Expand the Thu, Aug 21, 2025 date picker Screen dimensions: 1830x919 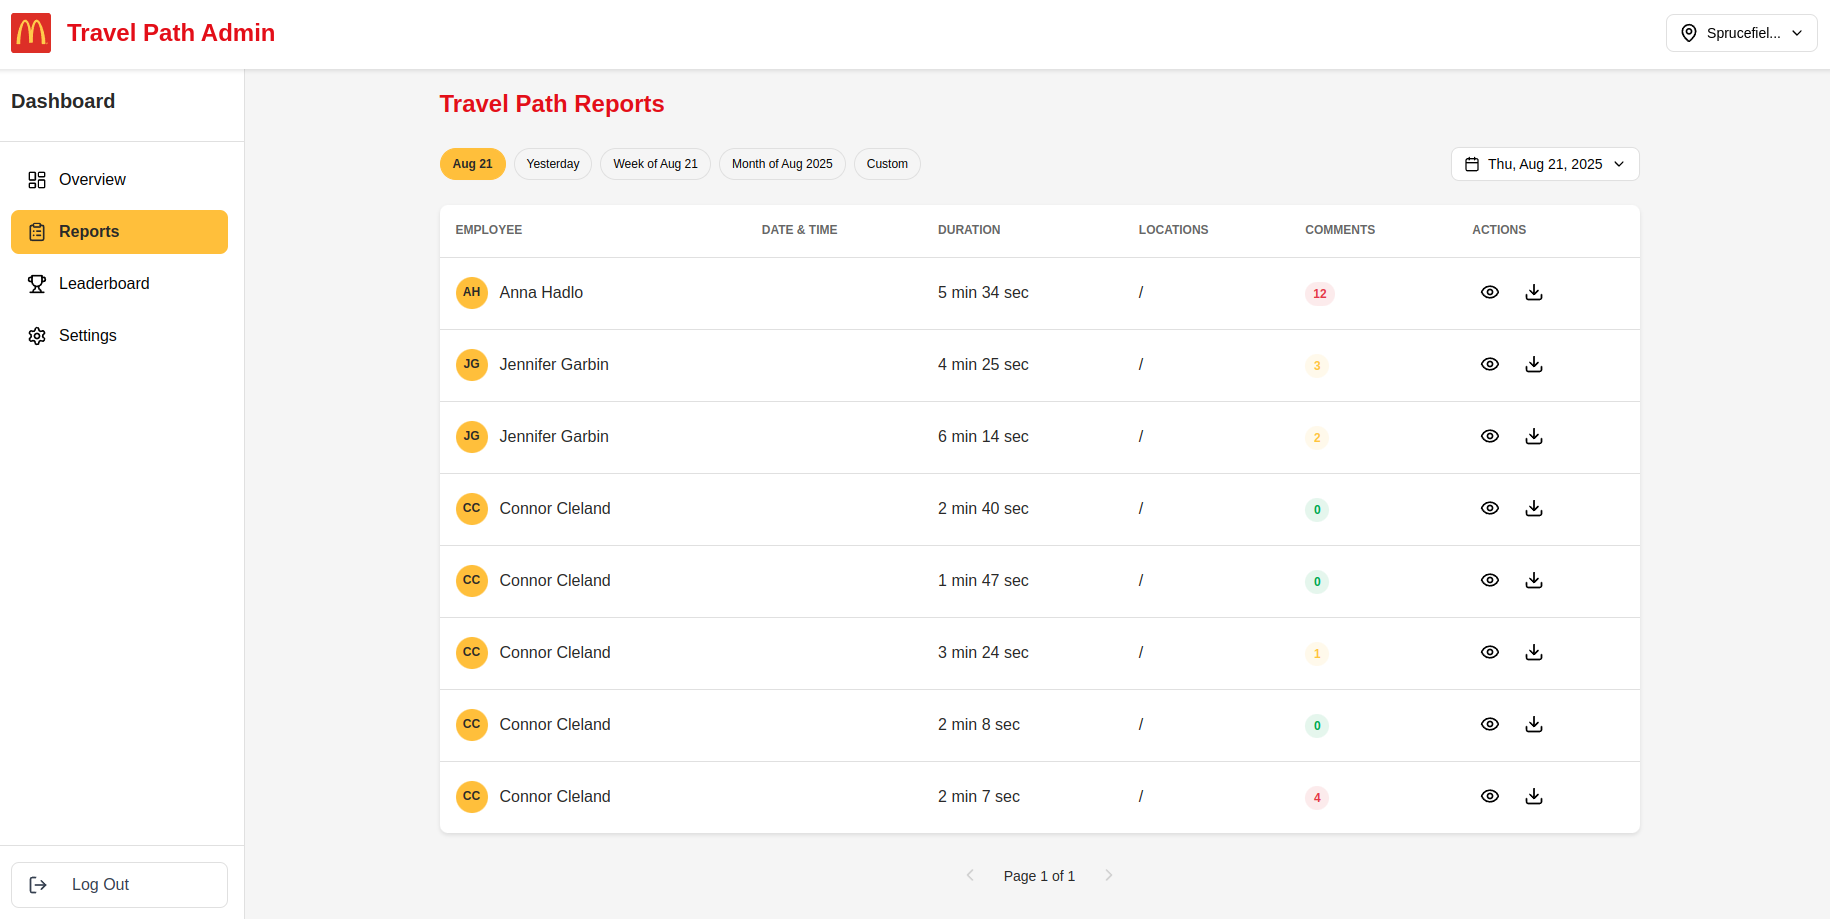coord(1544,164)
